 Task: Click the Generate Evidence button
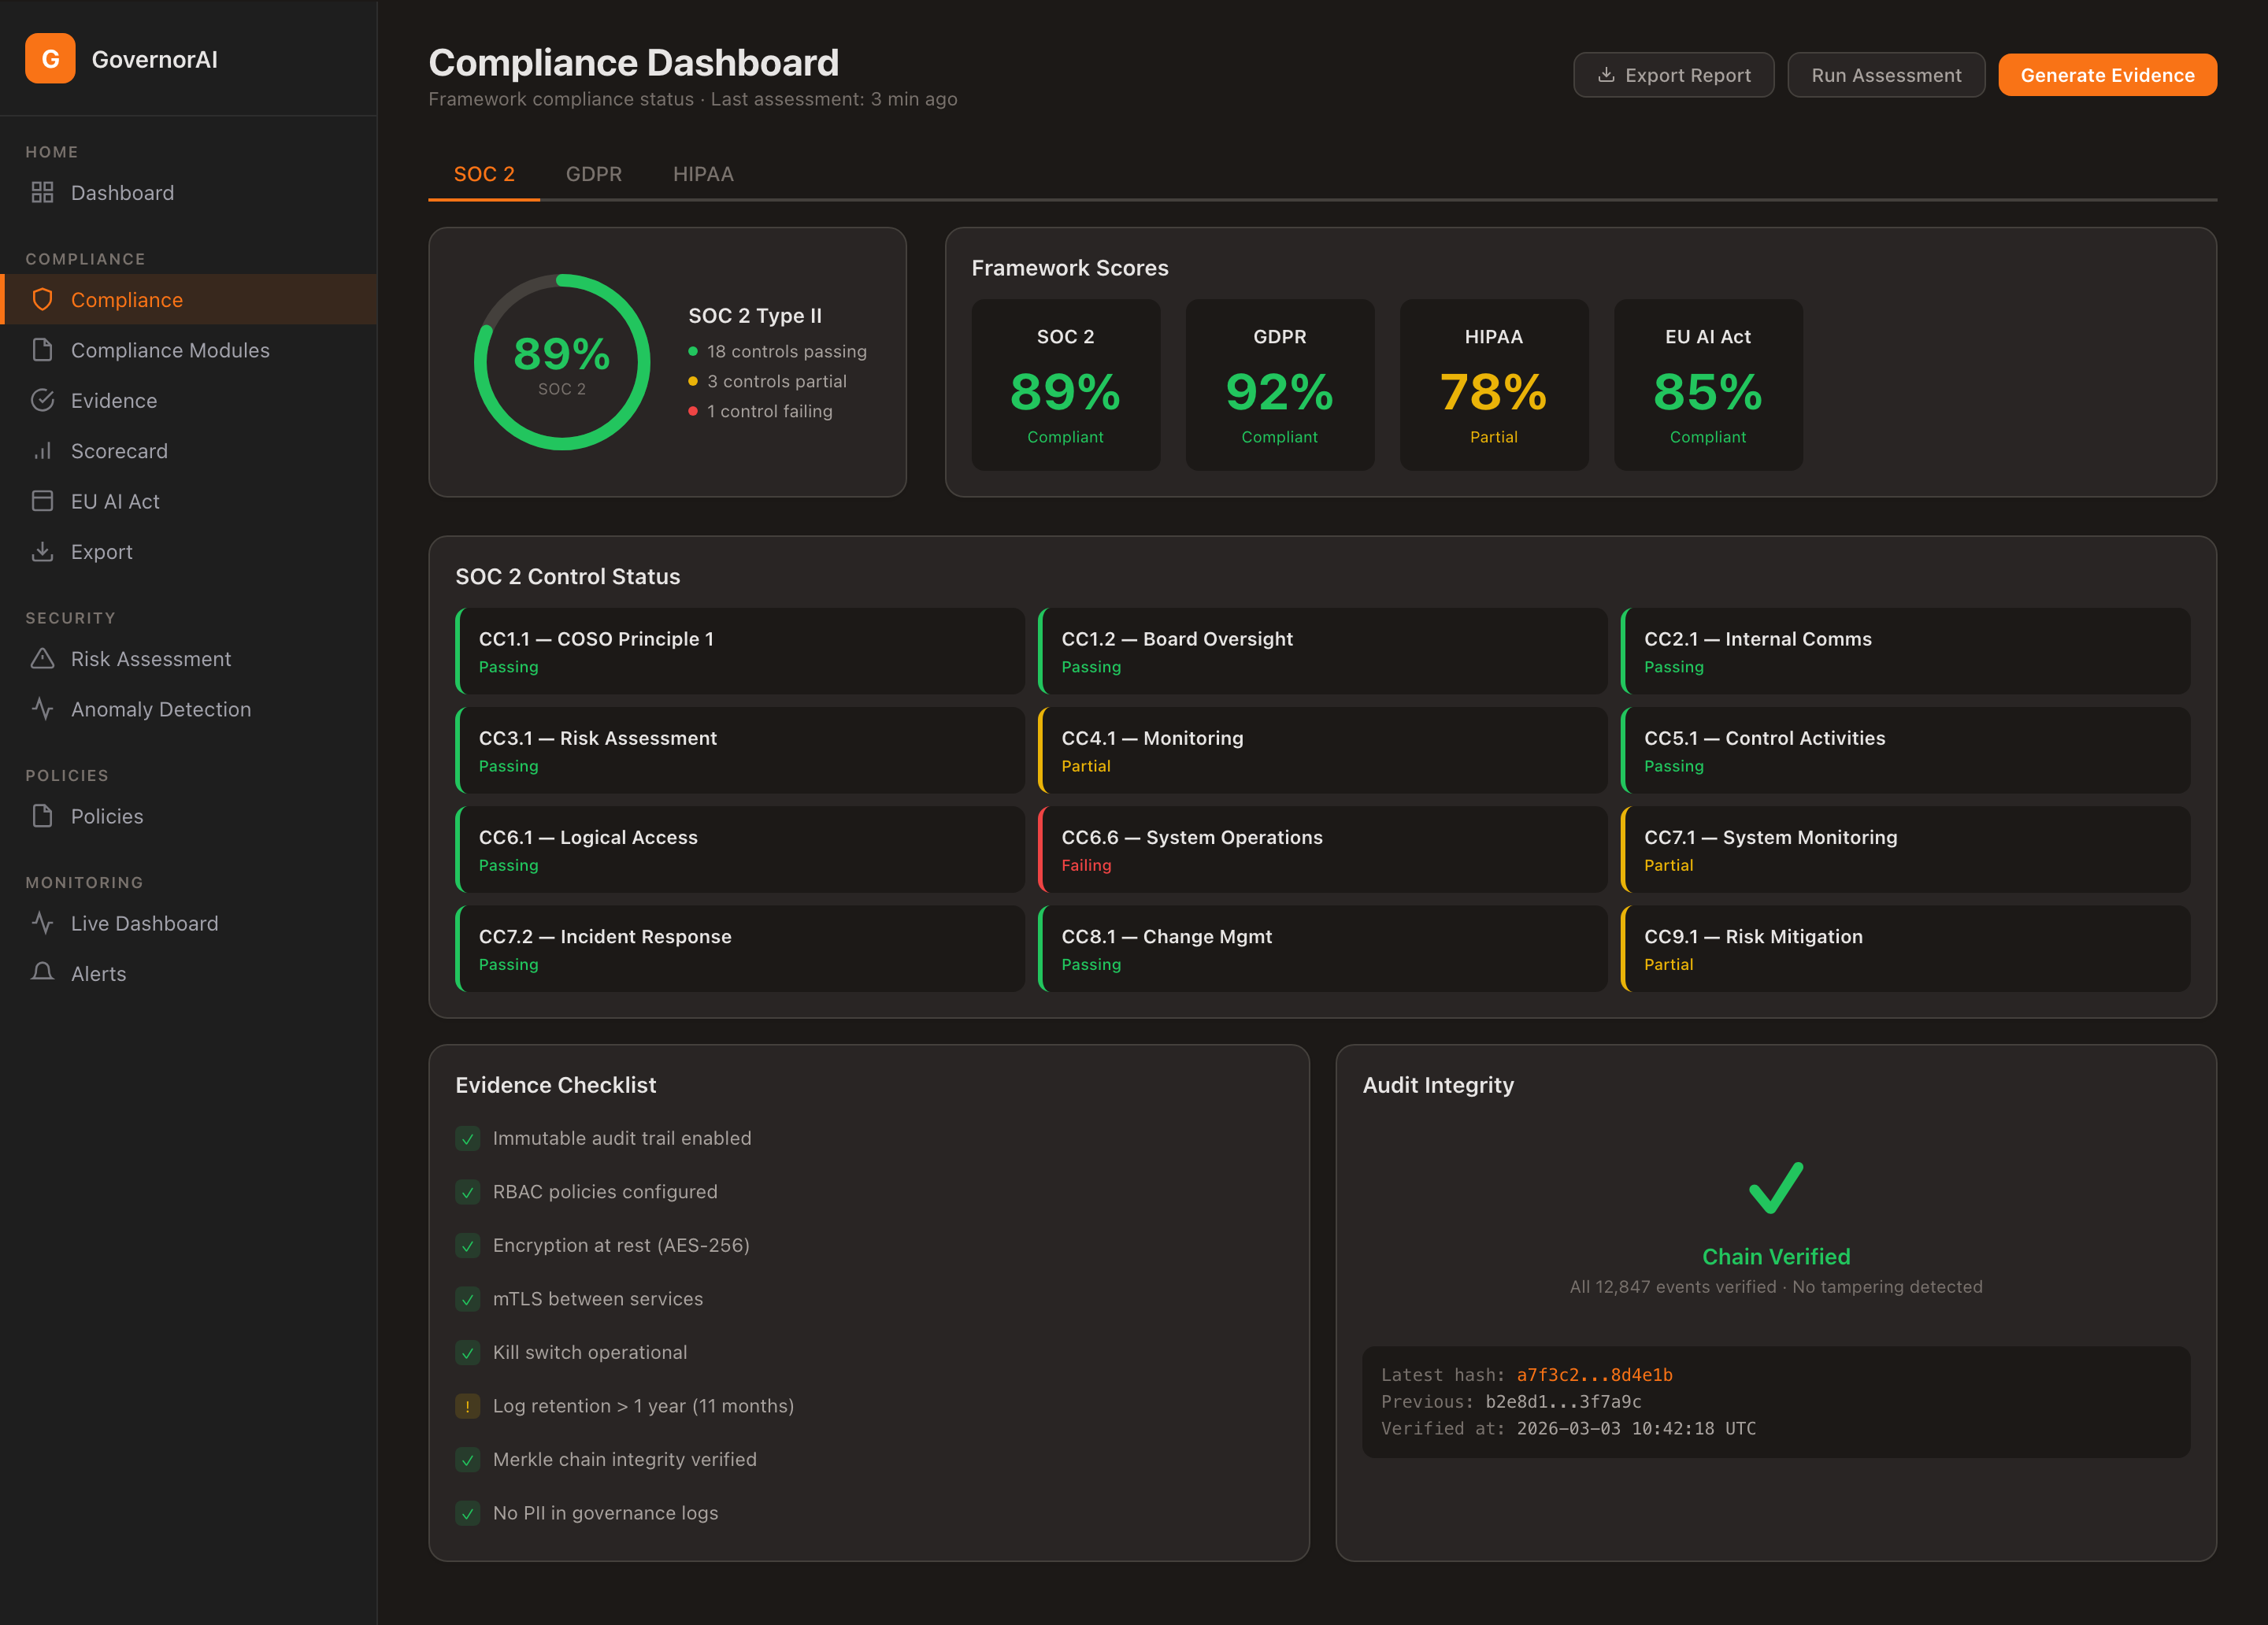pos(2107,74)
